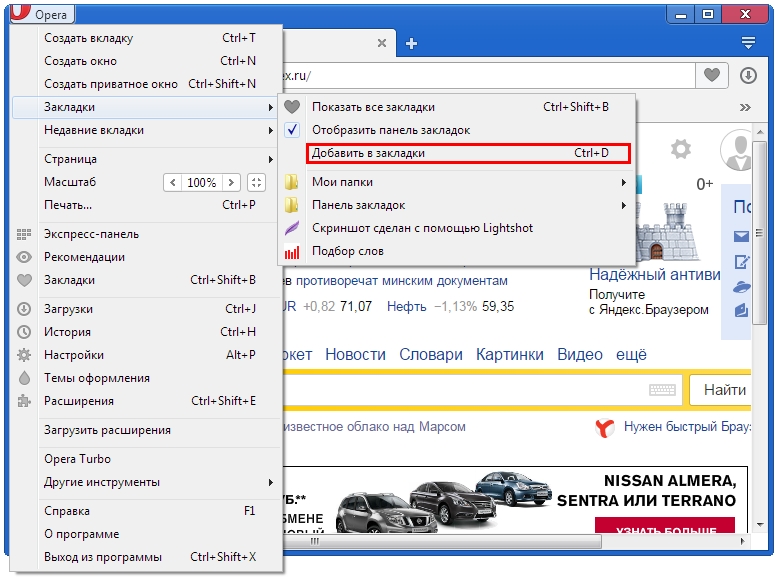Click the Найти search button
The width and height of the screenshot is (780, 578).
721,389
